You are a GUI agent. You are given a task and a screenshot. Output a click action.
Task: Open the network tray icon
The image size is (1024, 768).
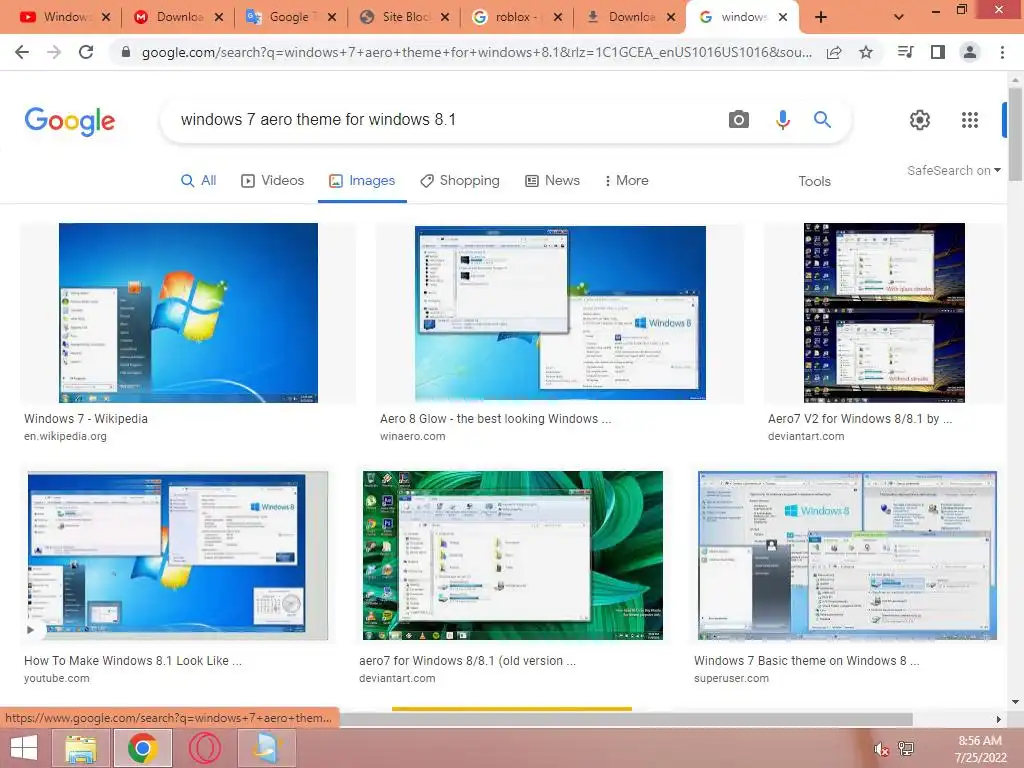coord(906,749)
